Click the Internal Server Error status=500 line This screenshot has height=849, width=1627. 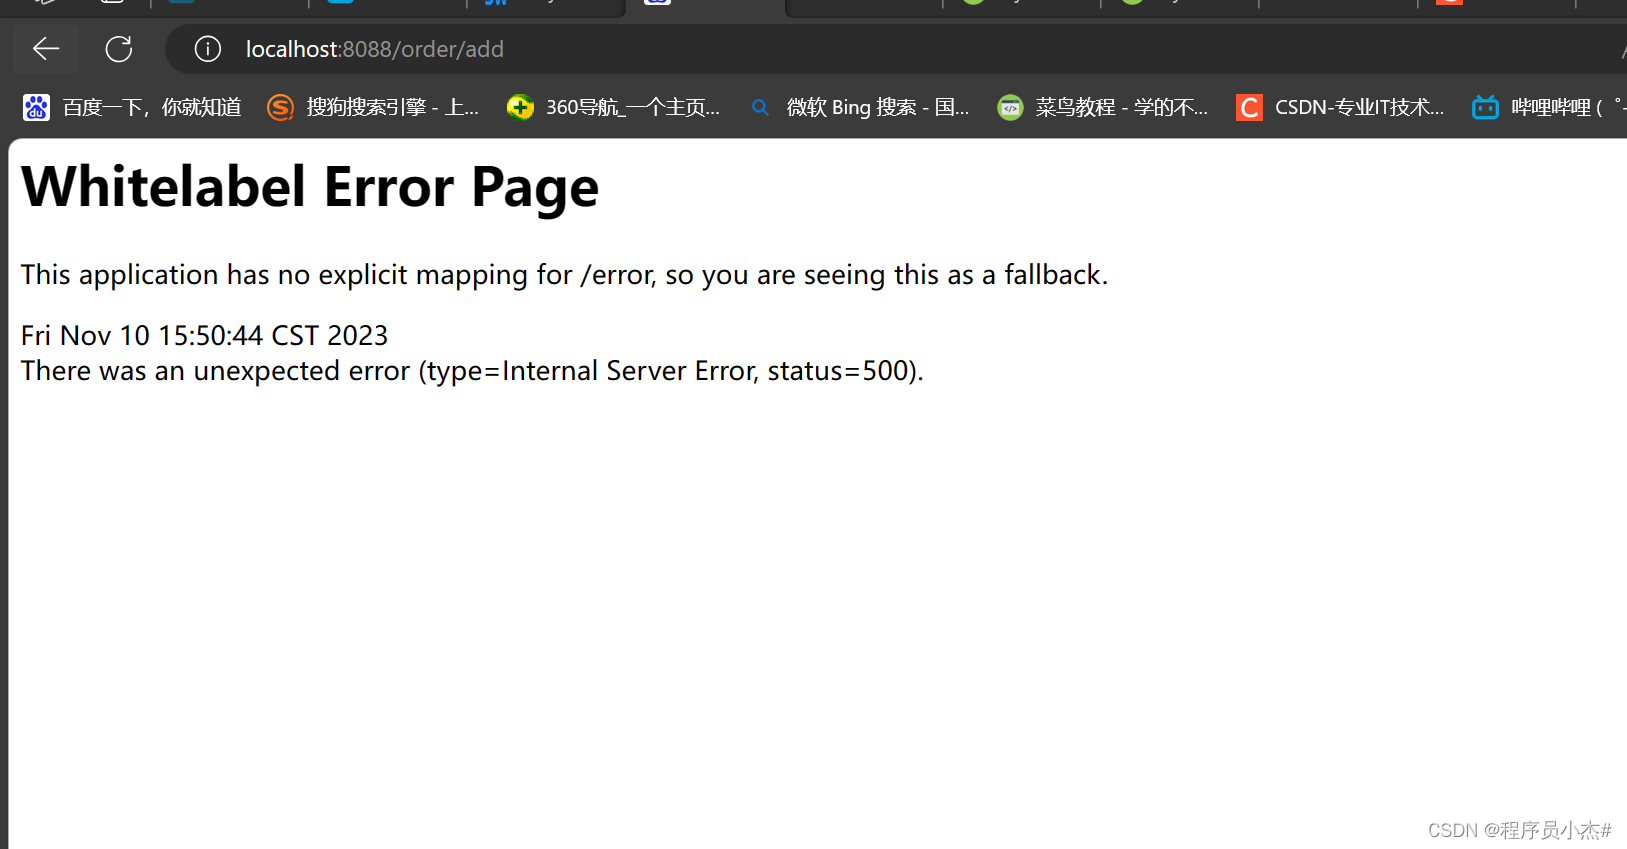click(x=472, y=371)
